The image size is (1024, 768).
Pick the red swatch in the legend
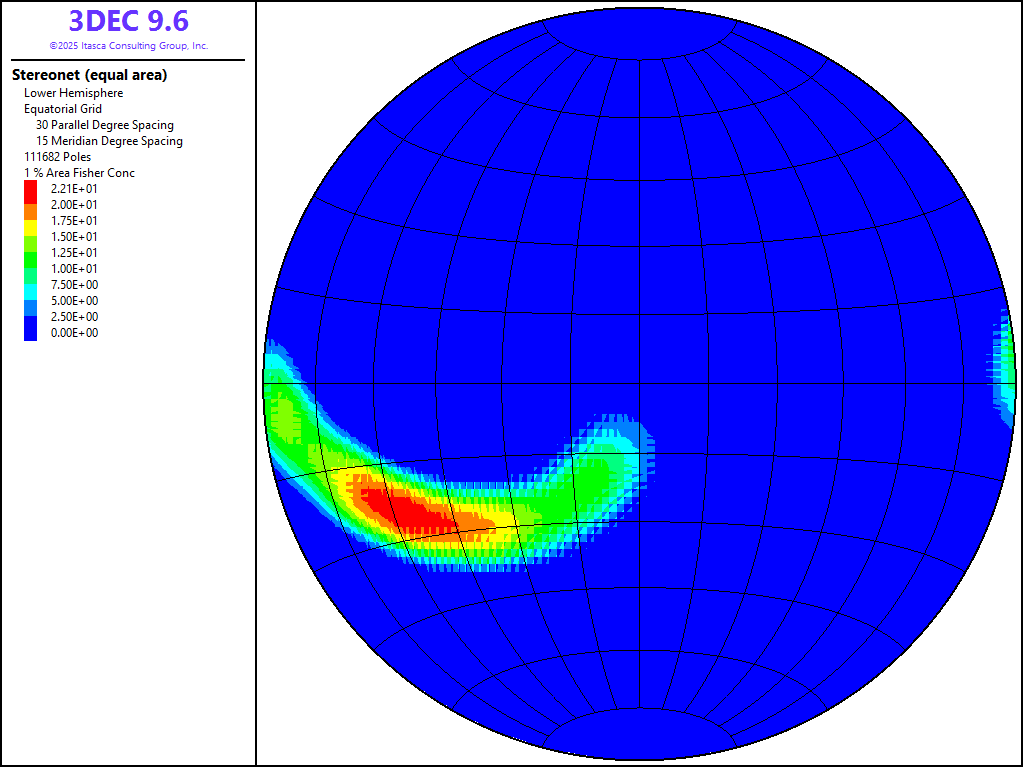pyautogui.click(x=31, y=190)
